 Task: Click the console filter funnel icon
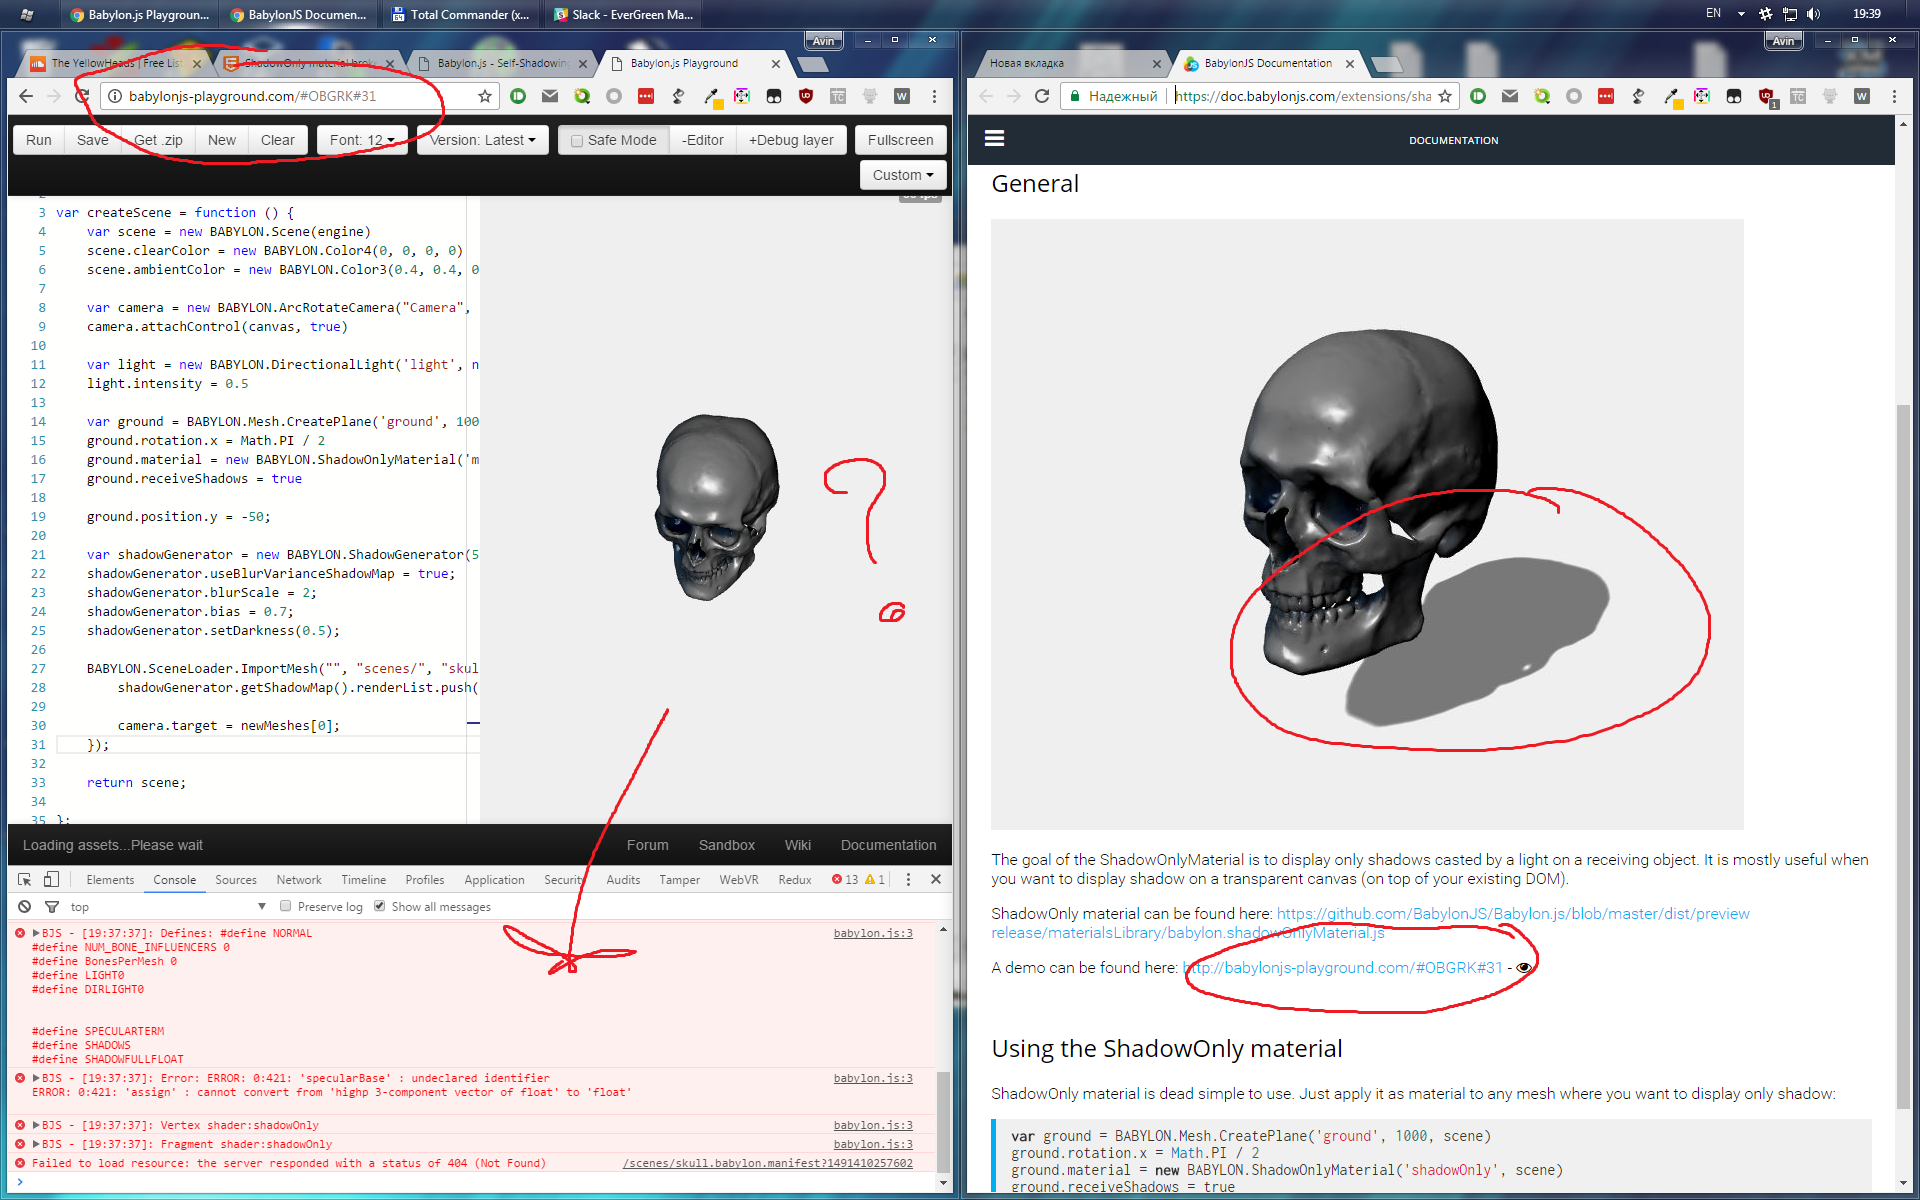click(x=52, y=907)
